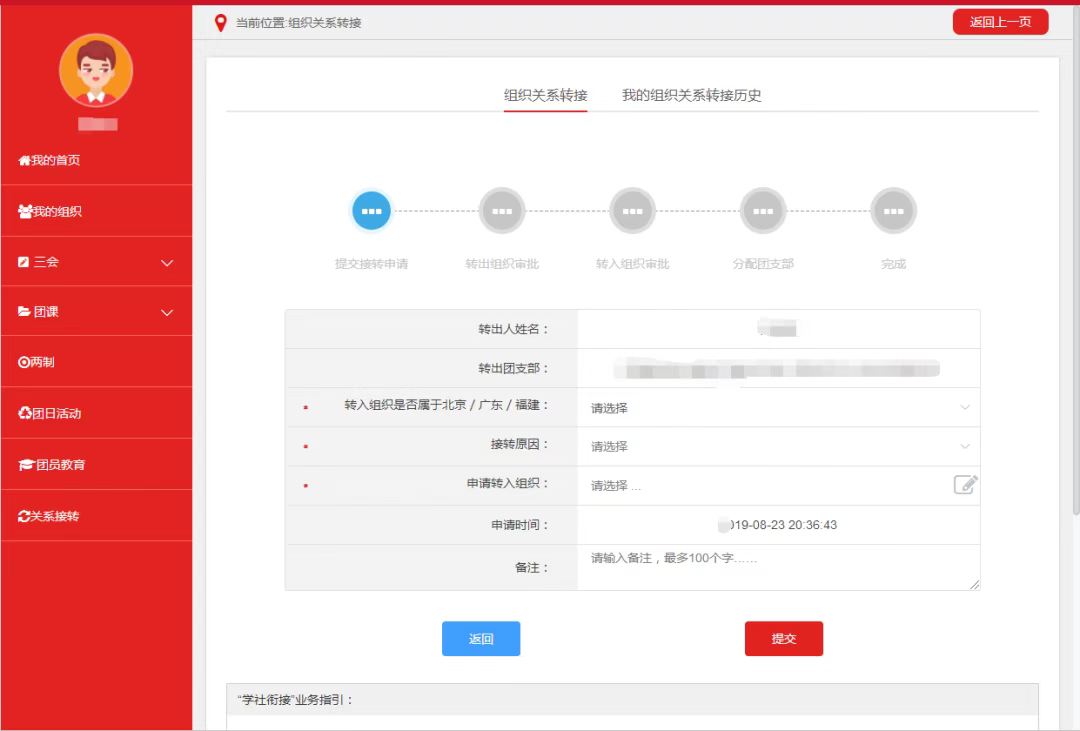
Task: Open the 接转原因 dropdown
Action: 778,446
